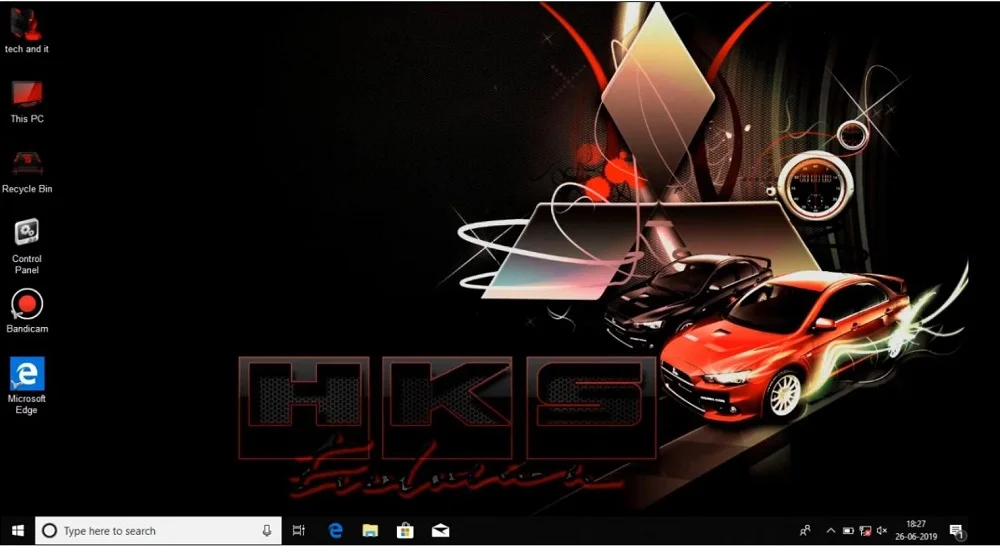Show hidden system tray icons
This screenshot has width=1000, height=546.
click(830, 531)
